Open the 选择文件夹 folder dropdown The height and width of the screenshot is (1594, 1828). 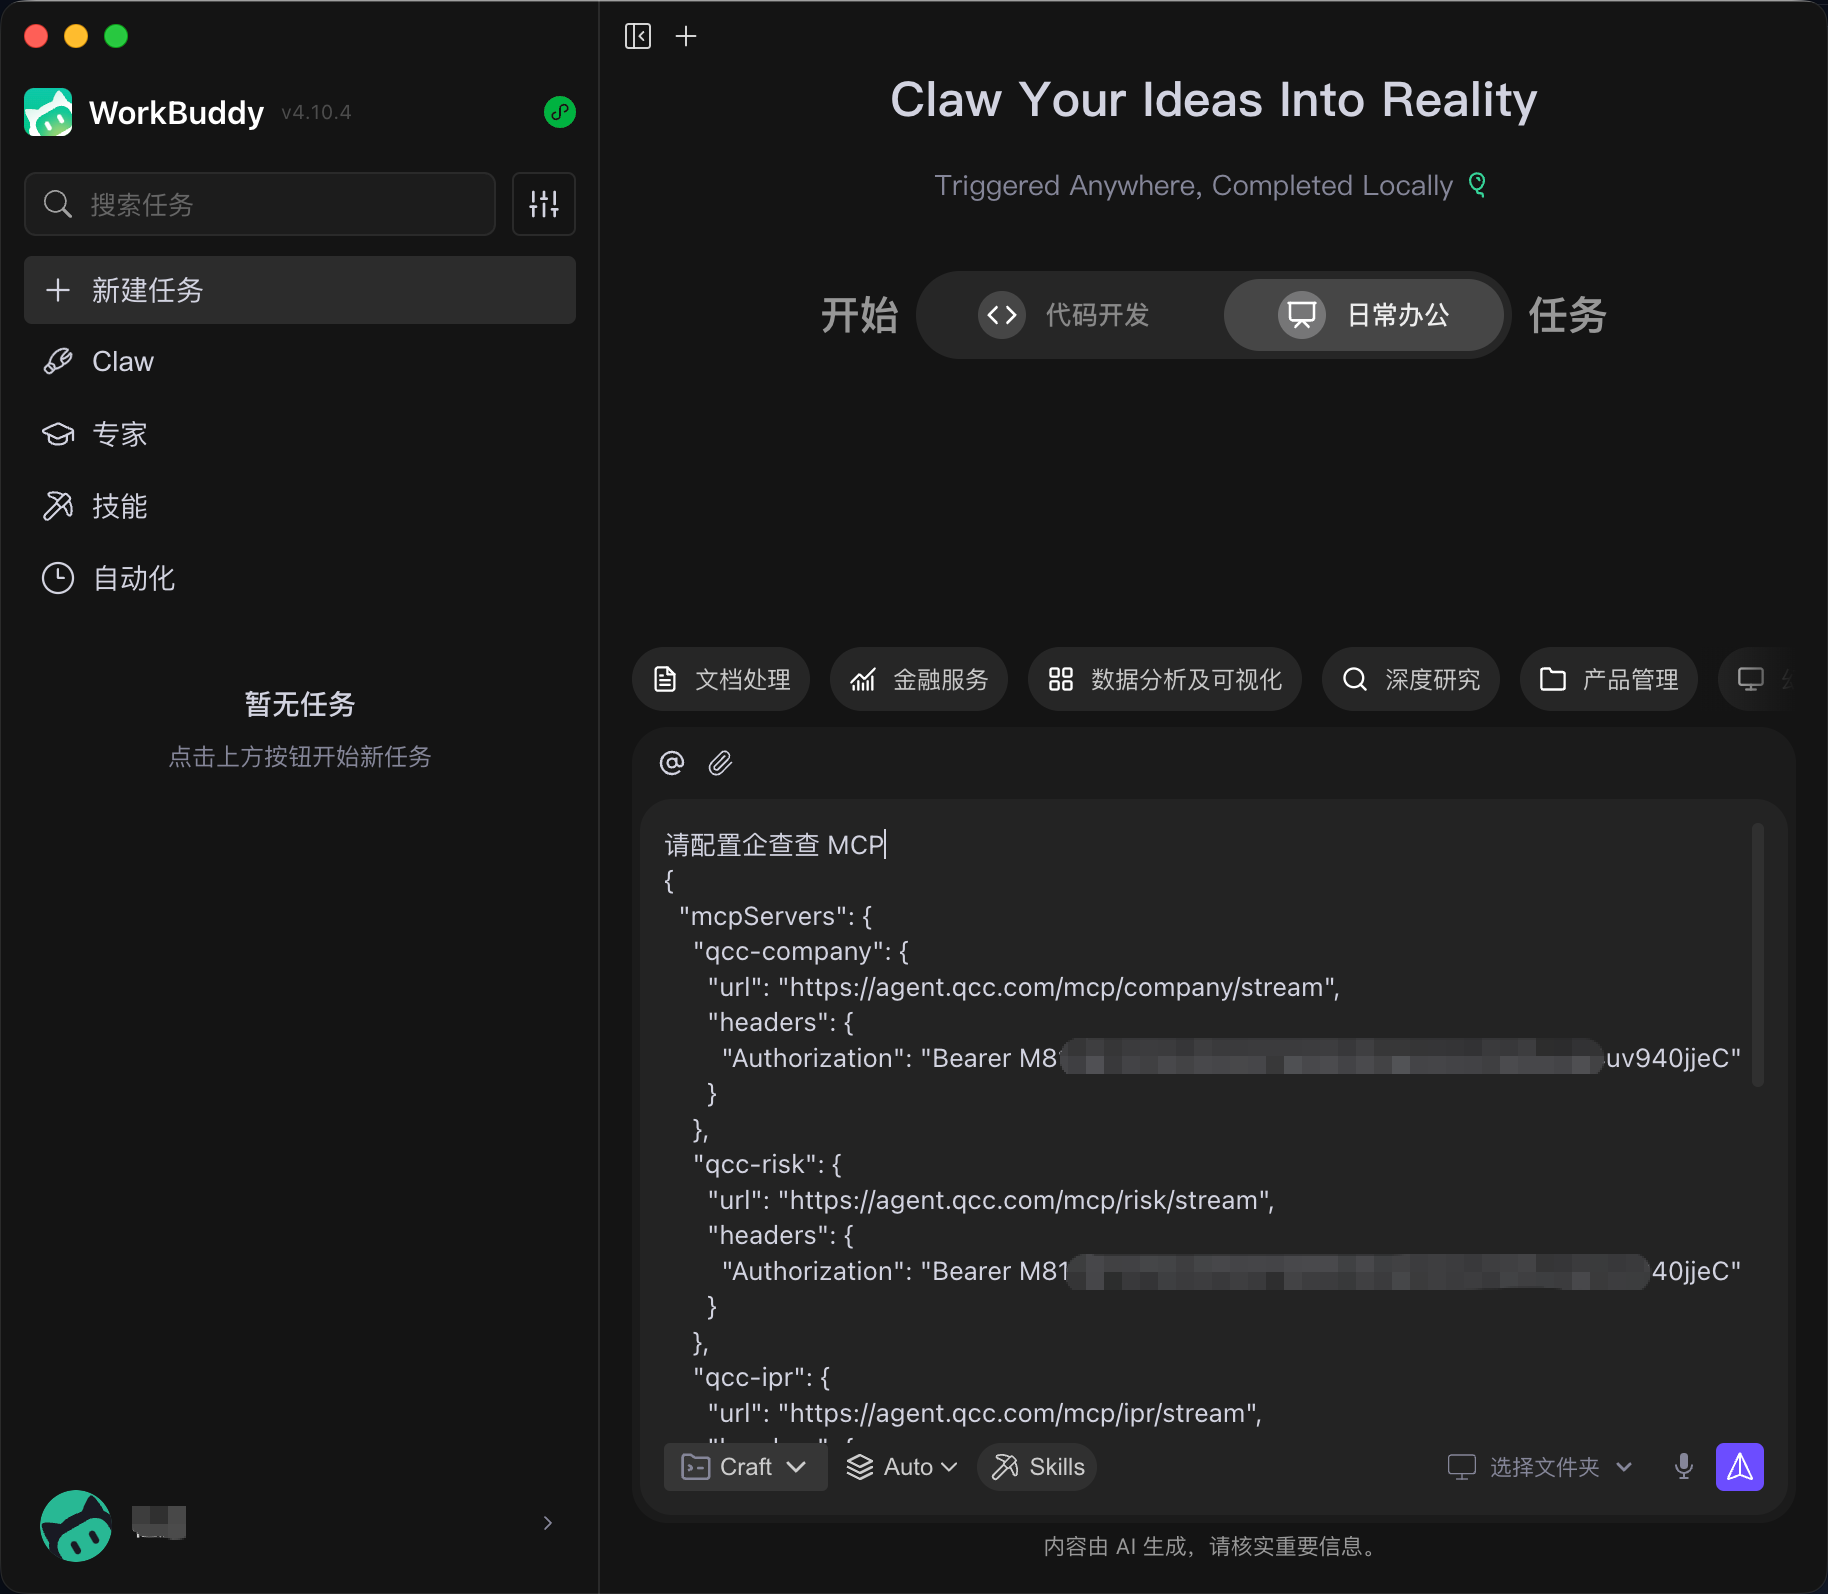click(1540, 1467)
